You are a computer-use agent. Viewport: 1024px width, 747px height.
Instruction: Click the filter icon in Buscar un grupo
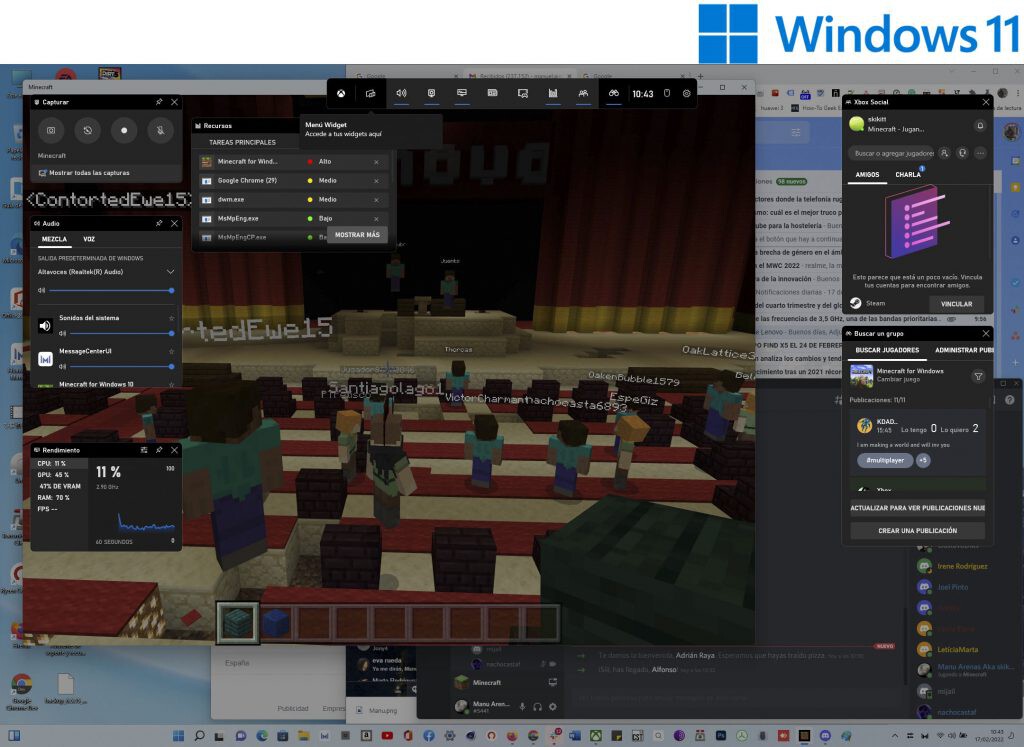click(979, 376)
